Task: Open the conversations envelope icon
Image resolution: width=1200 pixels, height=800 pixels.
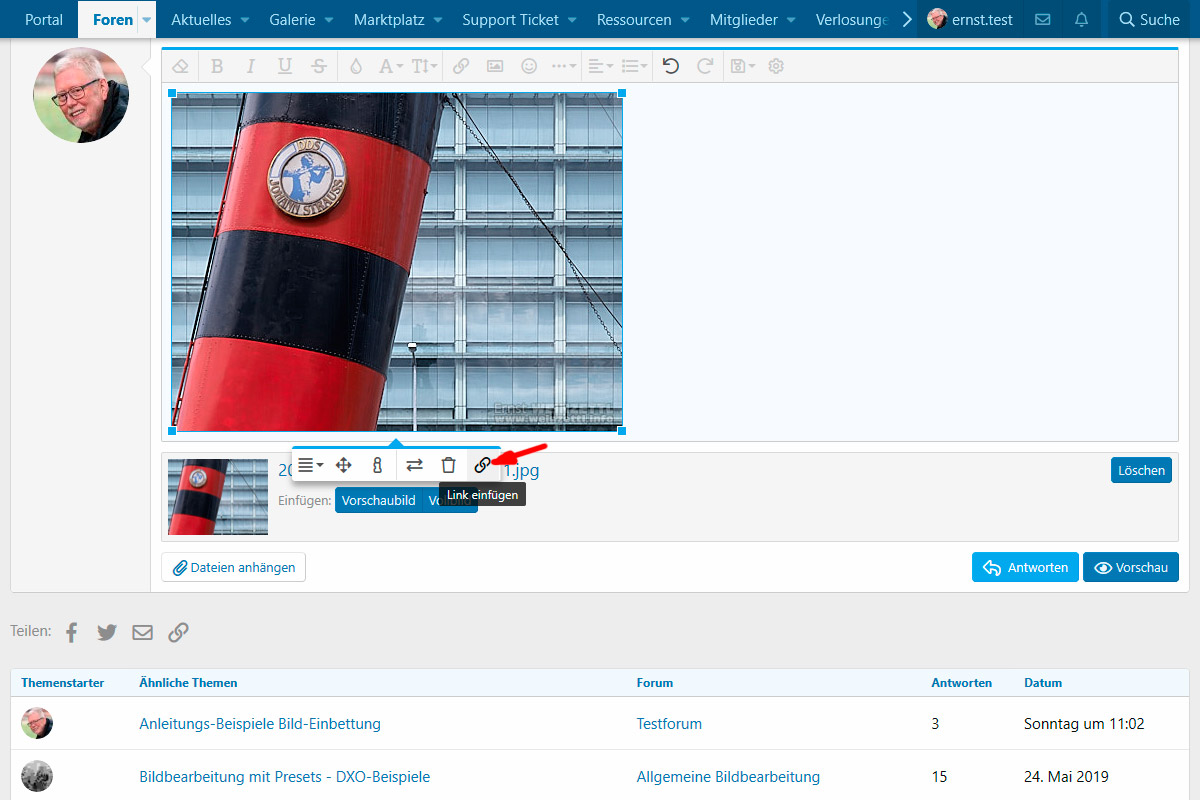Action: click(x=1043, y=19)
